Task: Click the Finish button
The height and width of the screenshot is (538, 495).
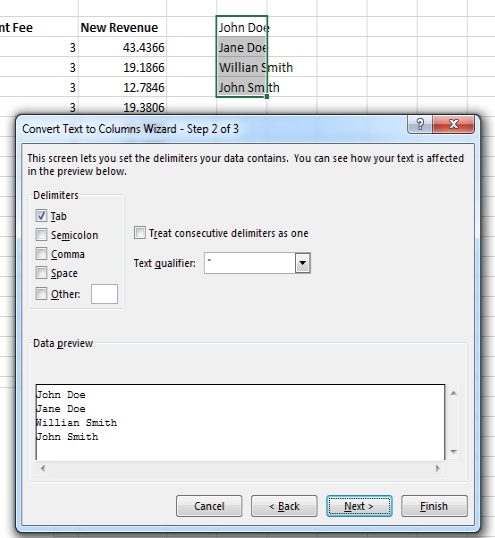Action: (x=434, y=506)
